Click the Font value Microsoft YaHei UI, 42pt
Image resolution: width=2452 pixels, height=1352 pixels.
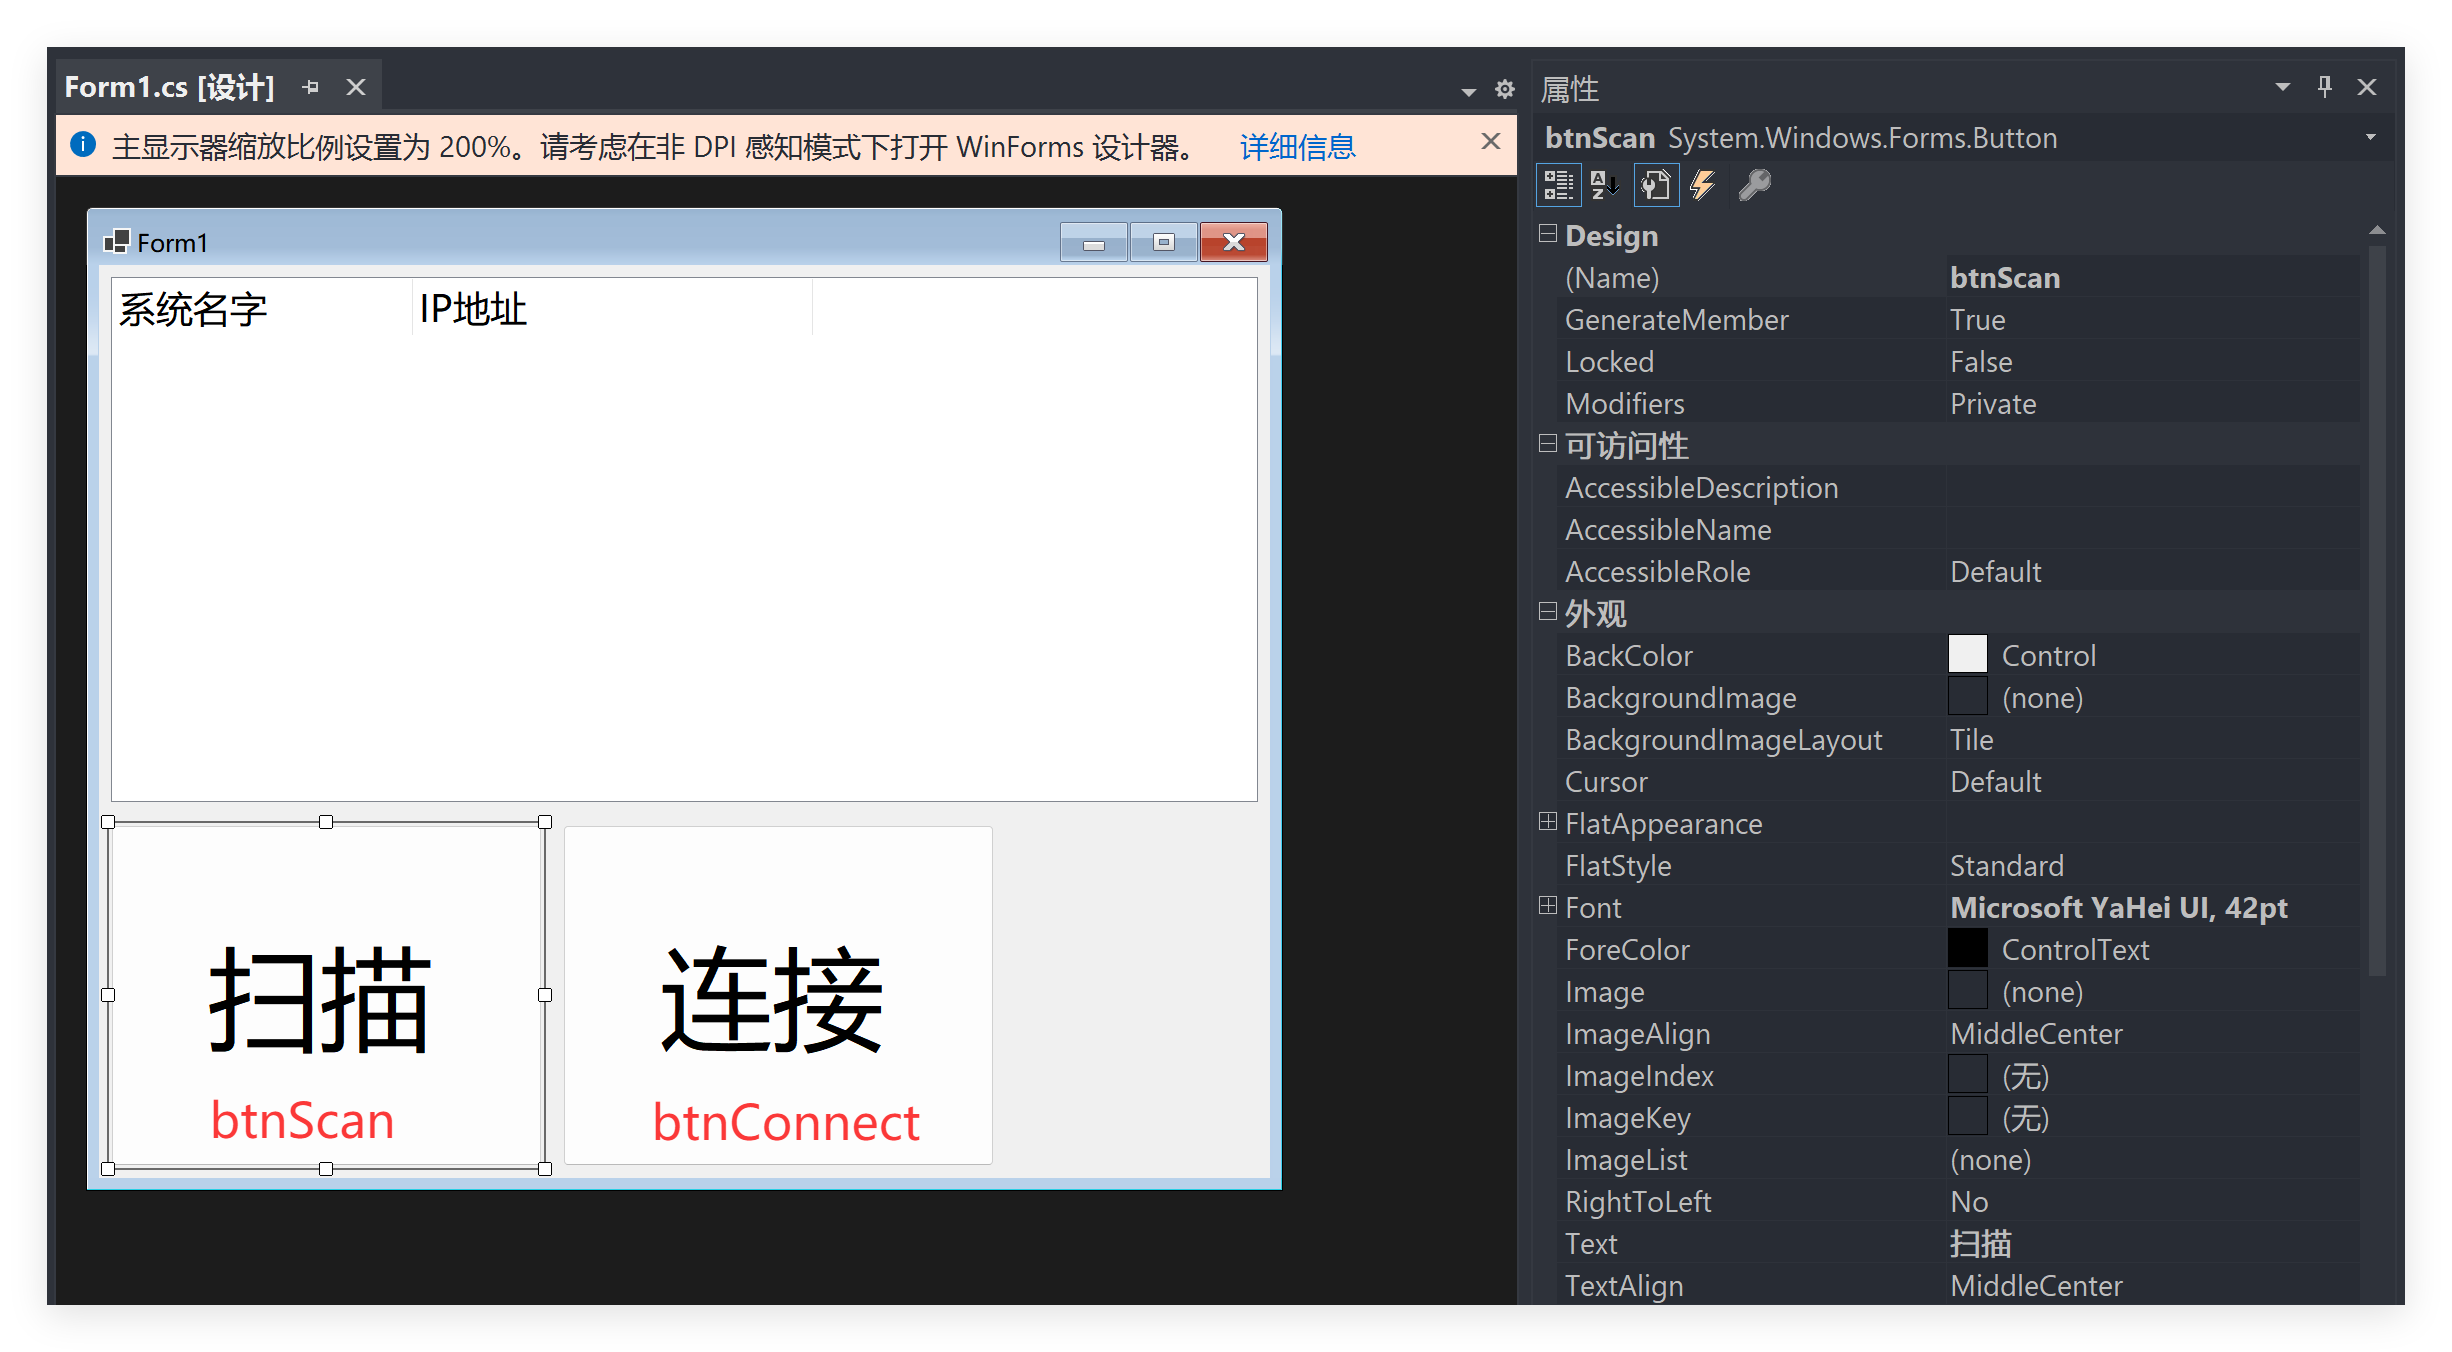tap(2152, 907)
